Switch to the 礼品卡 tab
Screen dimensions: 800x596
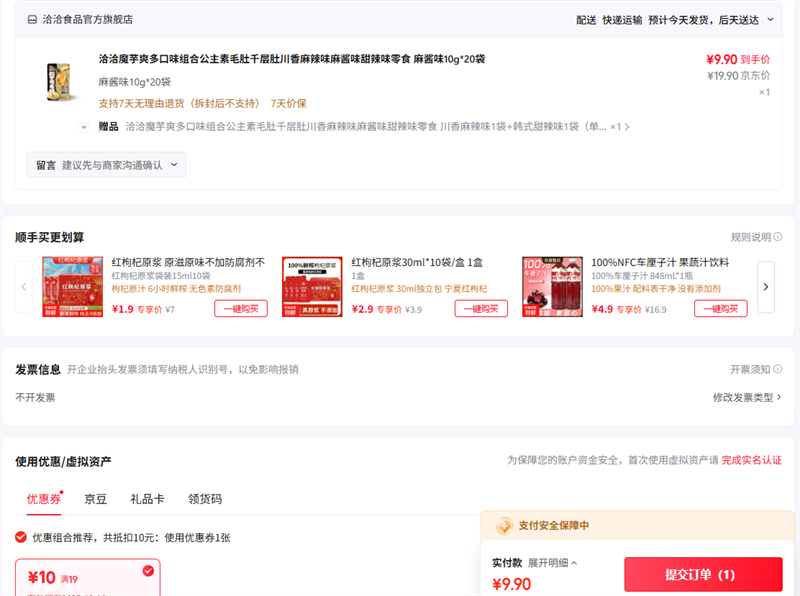point(146,499)
